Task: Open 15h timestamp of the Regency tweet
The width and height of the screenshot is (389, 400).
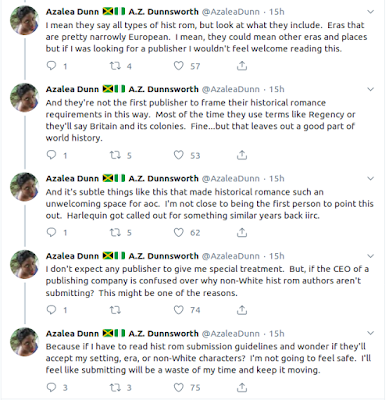Action: (277, 89)
